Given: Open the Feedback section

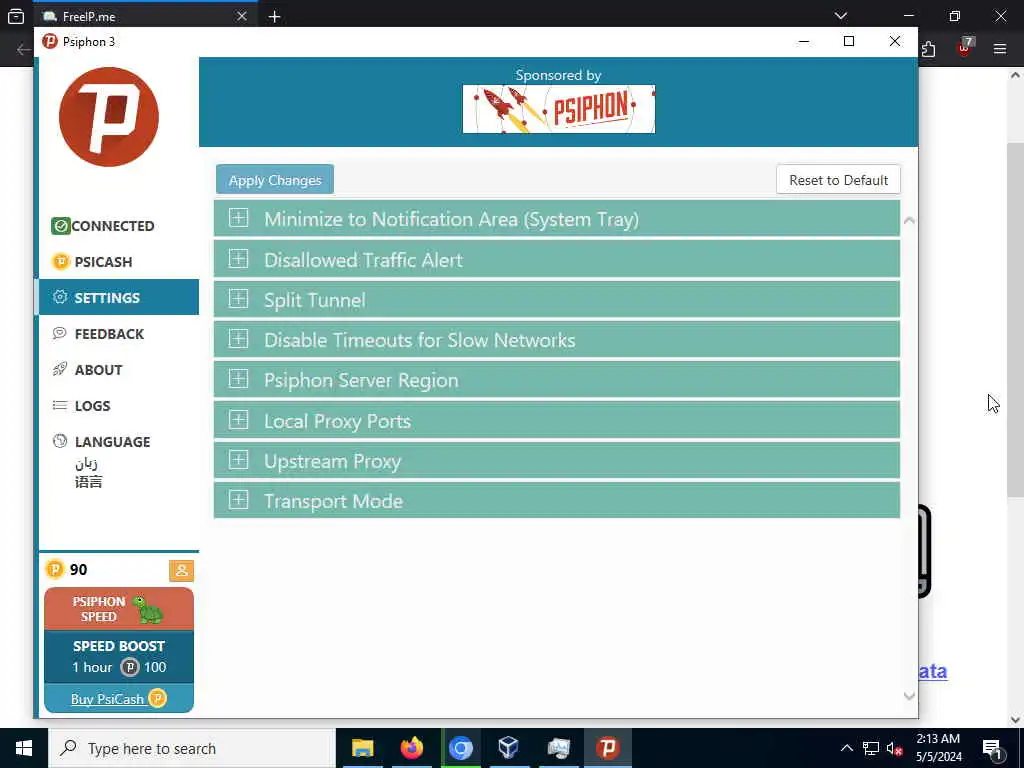Looking at the screenshot, I should [98, 334].
